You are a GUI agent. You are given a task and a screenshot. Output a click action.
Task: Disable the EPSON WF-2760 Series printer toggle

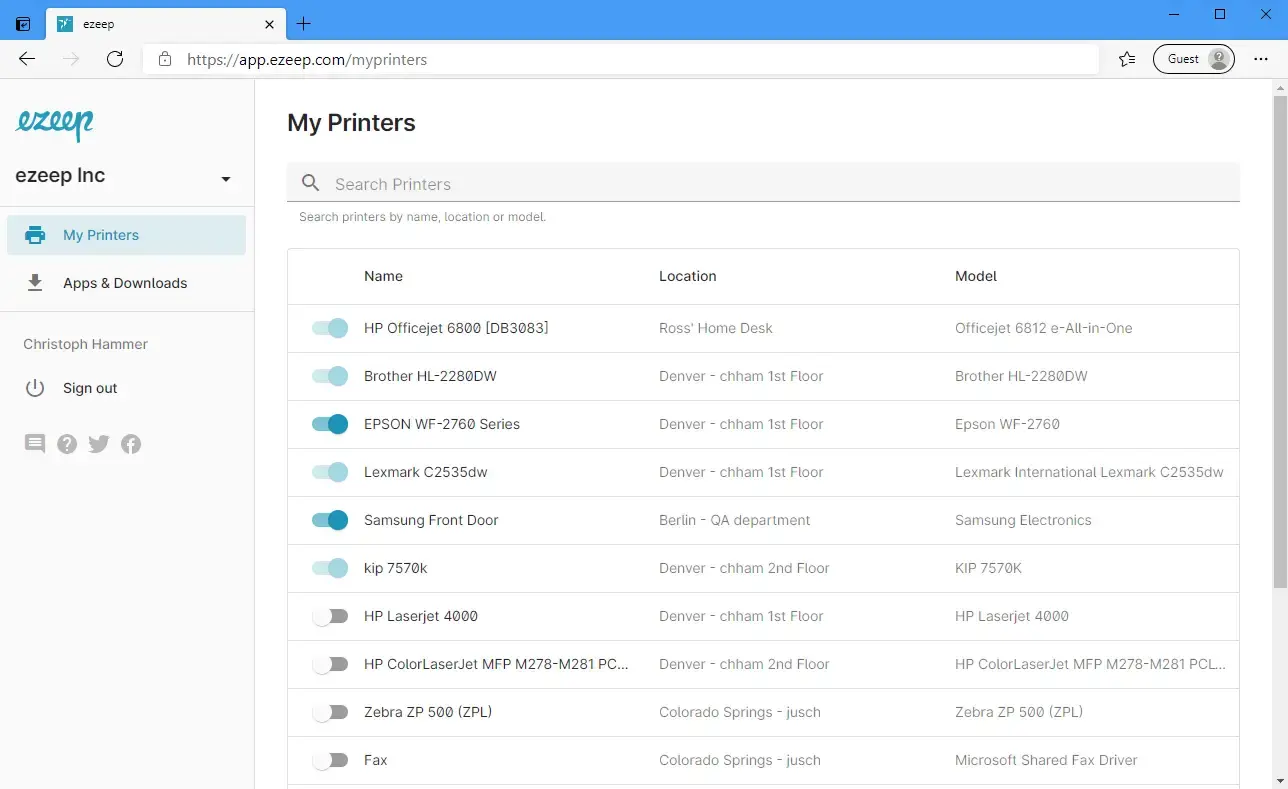click(330, 424)
